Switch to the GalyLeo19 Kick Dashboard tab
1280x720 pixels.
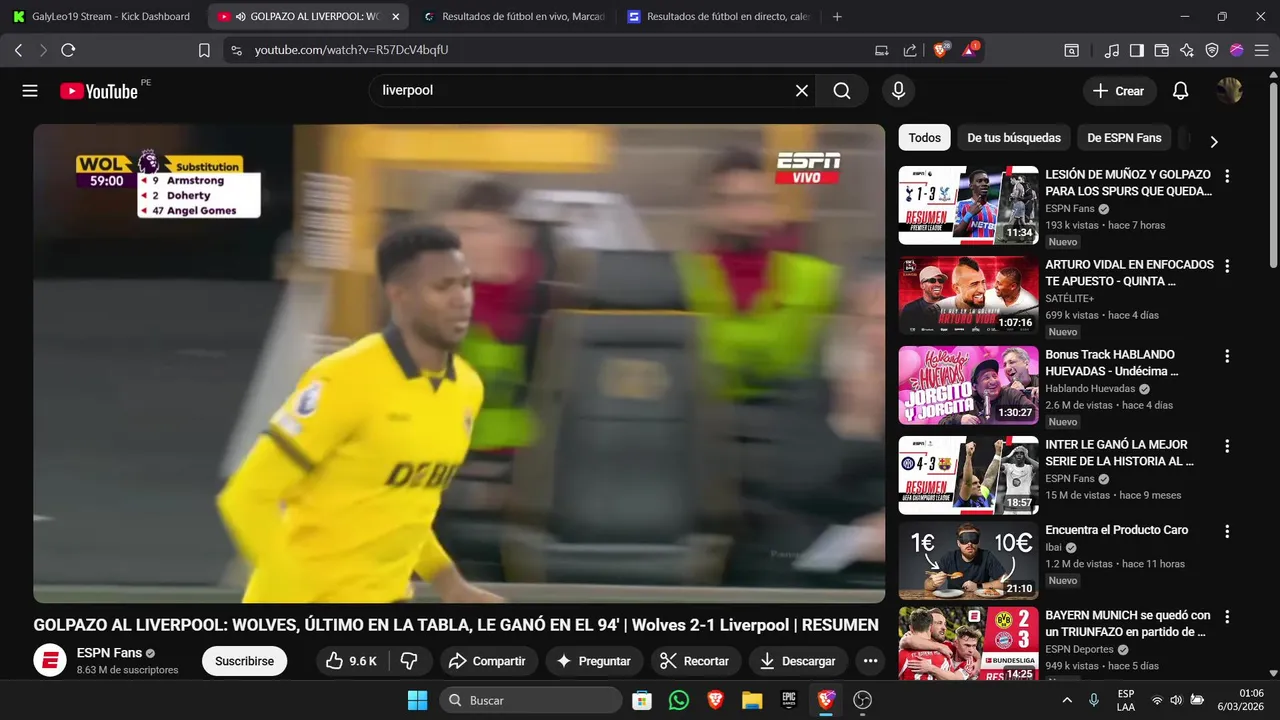tap(104, 16)
